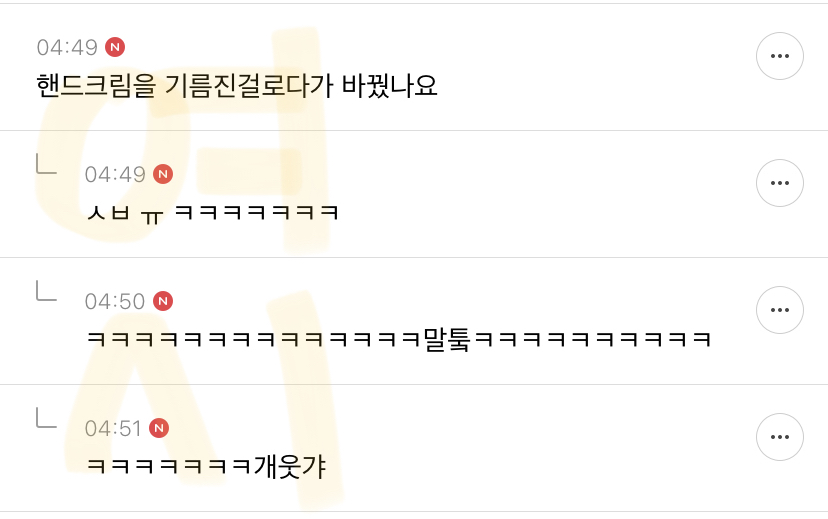Image resolution: width=828 pixels, height=519 pixels.
Task: Select the 04:50 timestamp
Action: (x=115, y=301)
